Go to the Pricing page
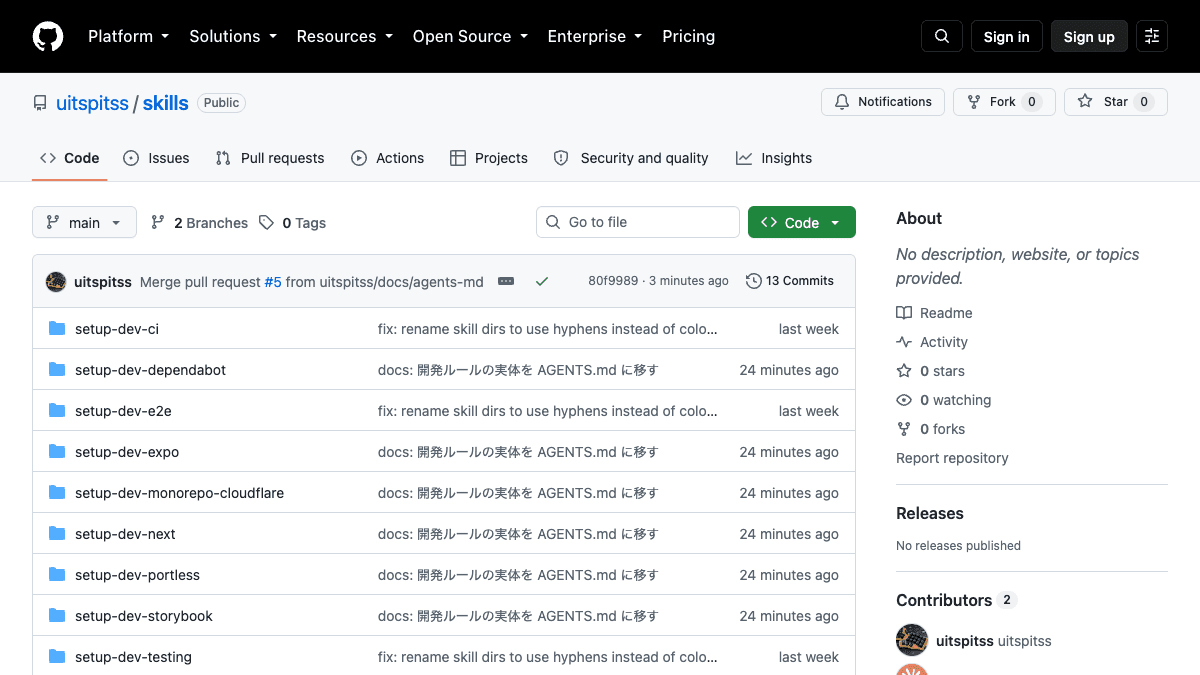This screenshot has height=675, width=1200. point(689,36)
